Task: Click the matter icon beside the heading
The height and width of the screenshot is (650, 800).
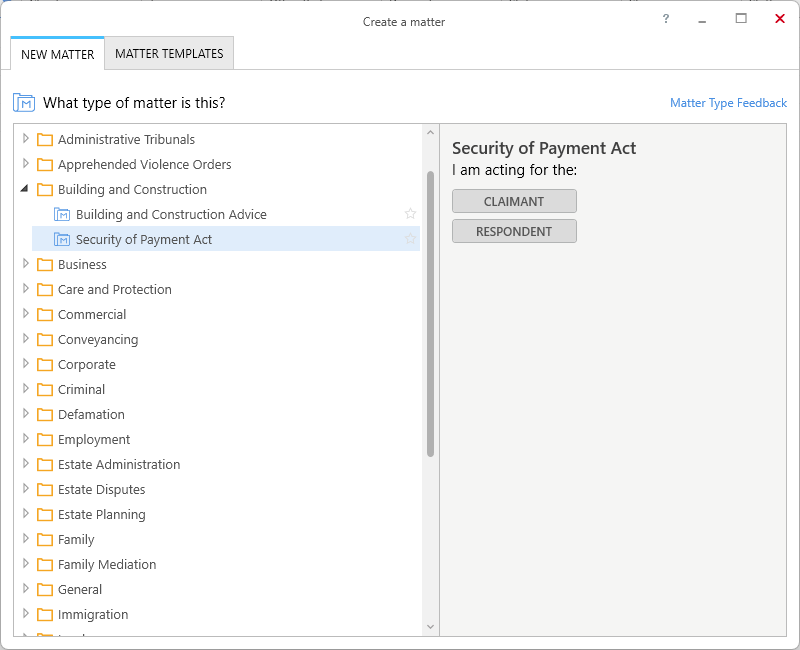Action: 23,103
